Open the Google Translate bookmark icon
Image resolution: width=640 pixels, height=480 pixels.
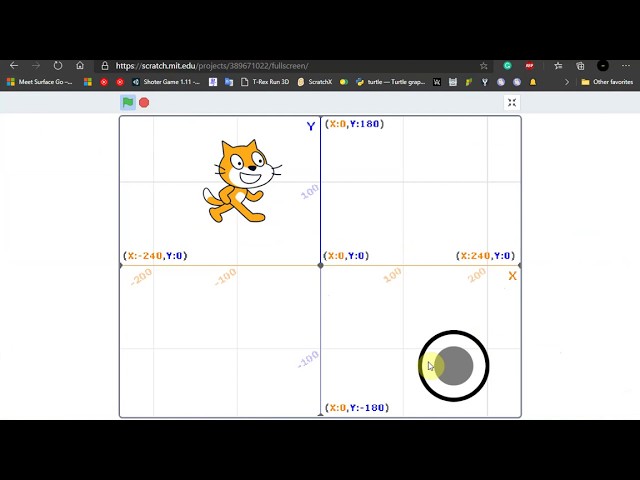pos(229,82)
